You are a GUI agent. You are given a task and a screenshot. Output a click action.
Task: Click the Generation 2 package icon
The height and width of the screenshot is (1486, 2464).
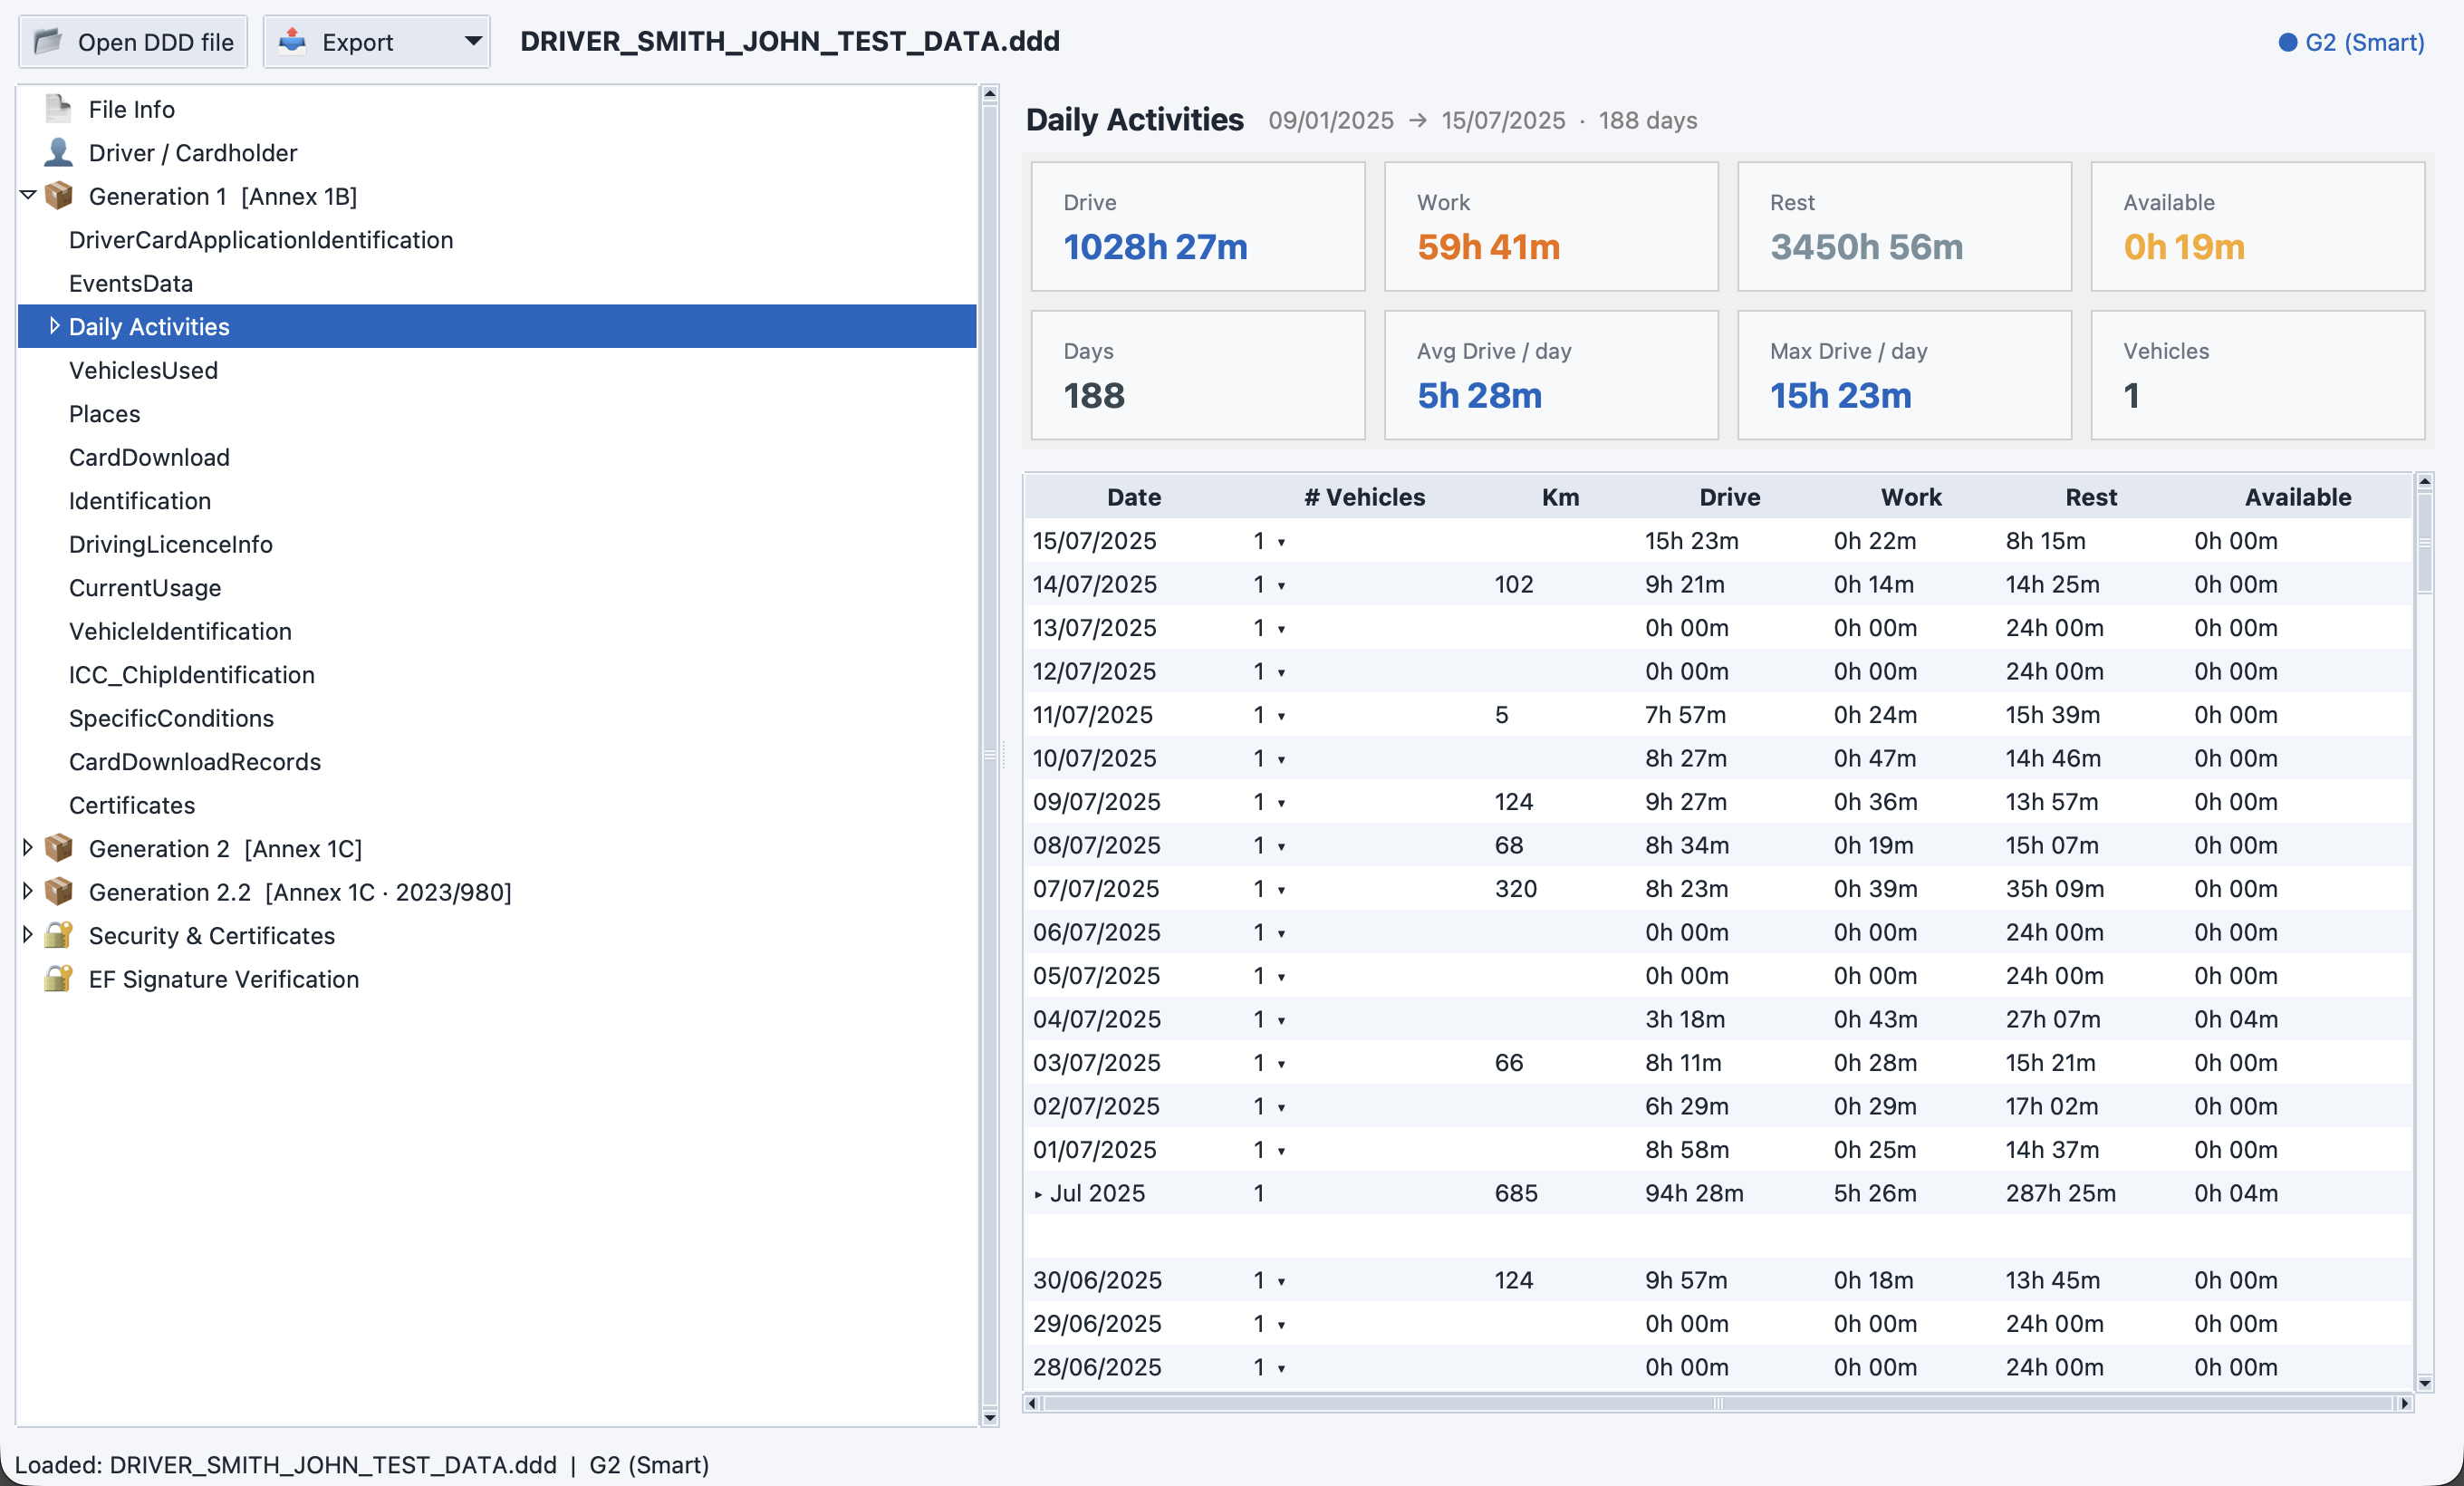[x=59, y=848]
